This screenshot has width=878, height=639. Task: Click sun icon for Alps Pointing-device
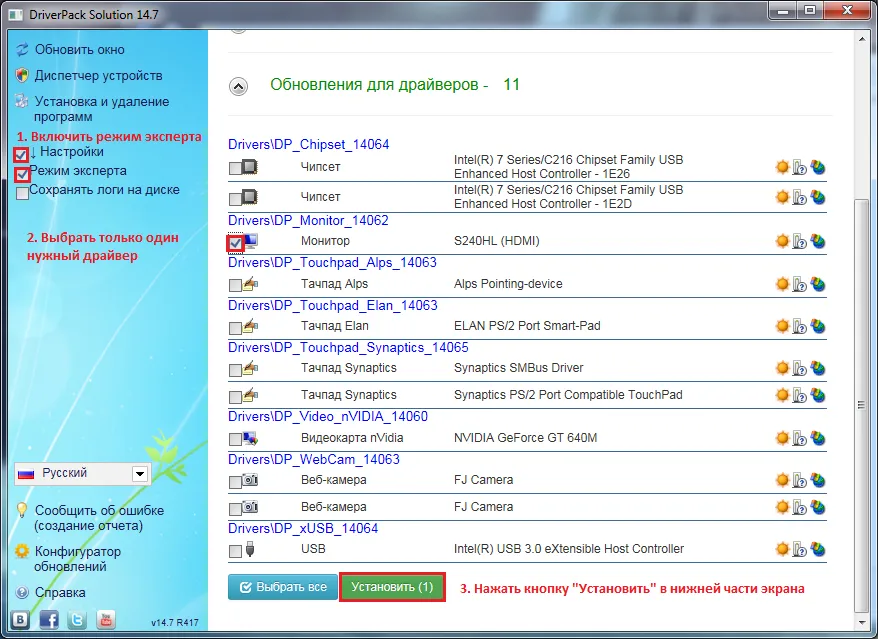click(x=782, y=284)
